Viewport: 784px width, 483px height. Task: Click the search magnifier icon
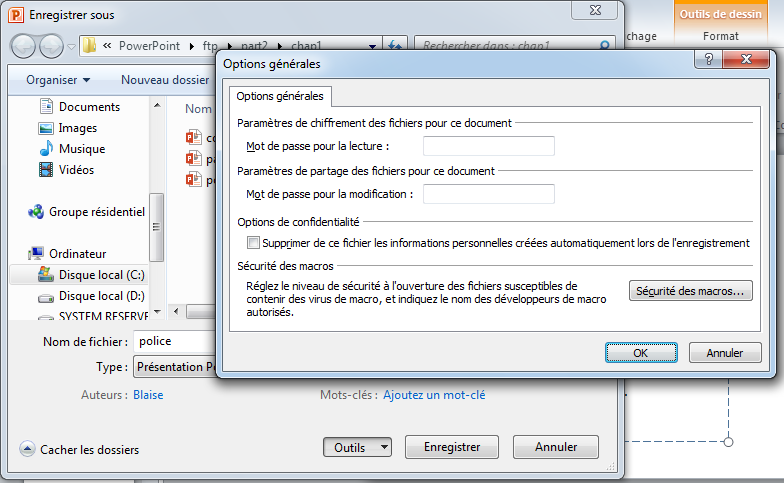[604, 46]
